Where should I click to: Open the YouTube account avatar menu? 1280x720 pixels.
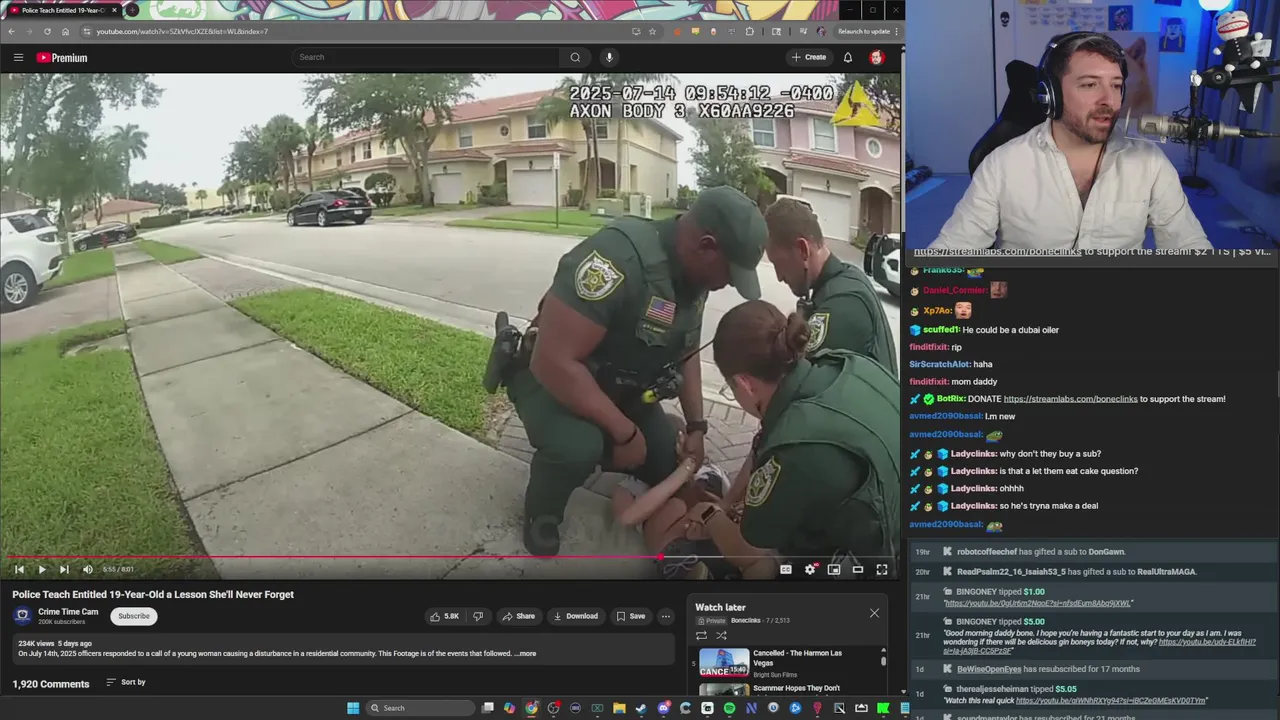[x=876, y=57]
